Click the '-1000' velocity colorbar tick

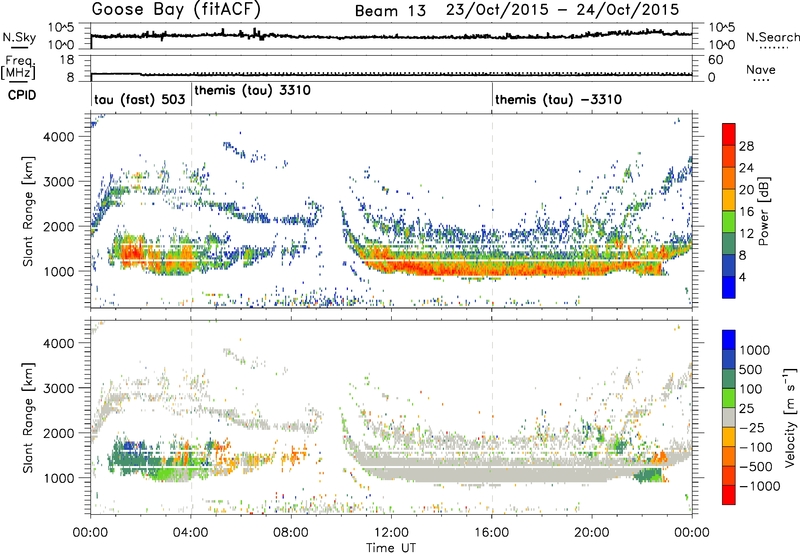click(760, 486)
